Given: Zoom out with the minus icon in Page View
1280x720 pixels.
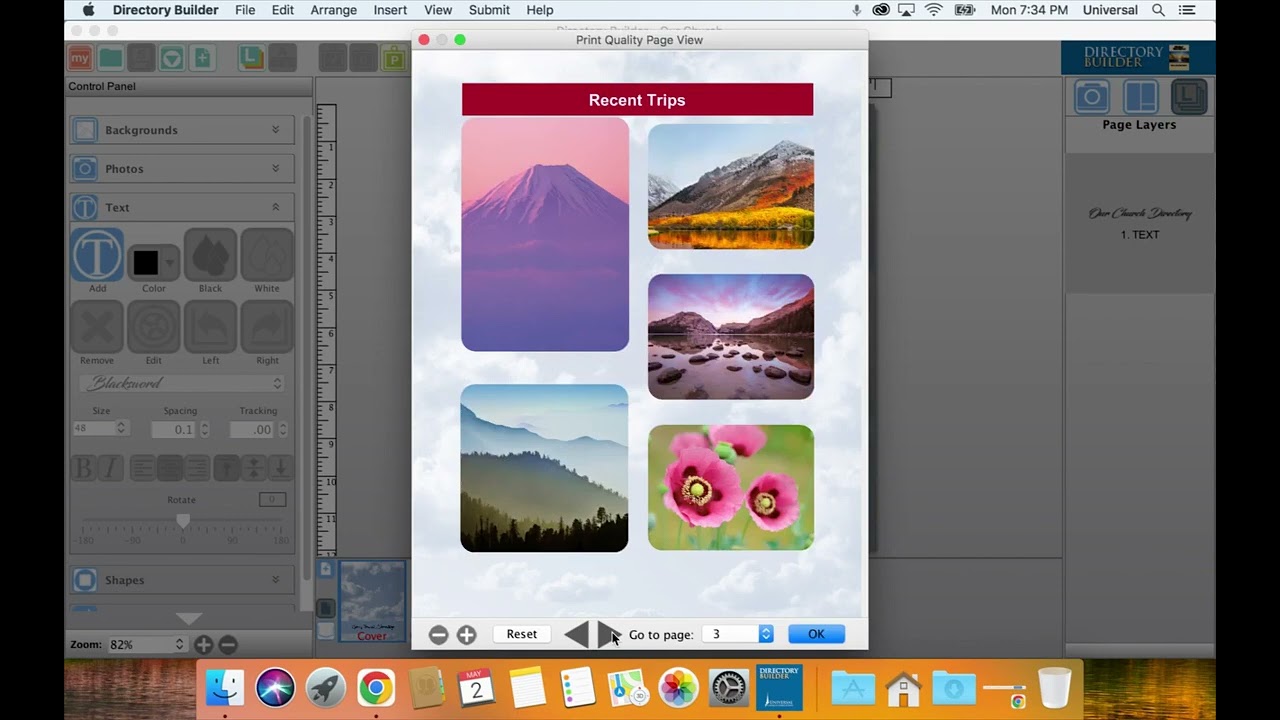Looking at the screenshot, I should [x=438, y=635].
